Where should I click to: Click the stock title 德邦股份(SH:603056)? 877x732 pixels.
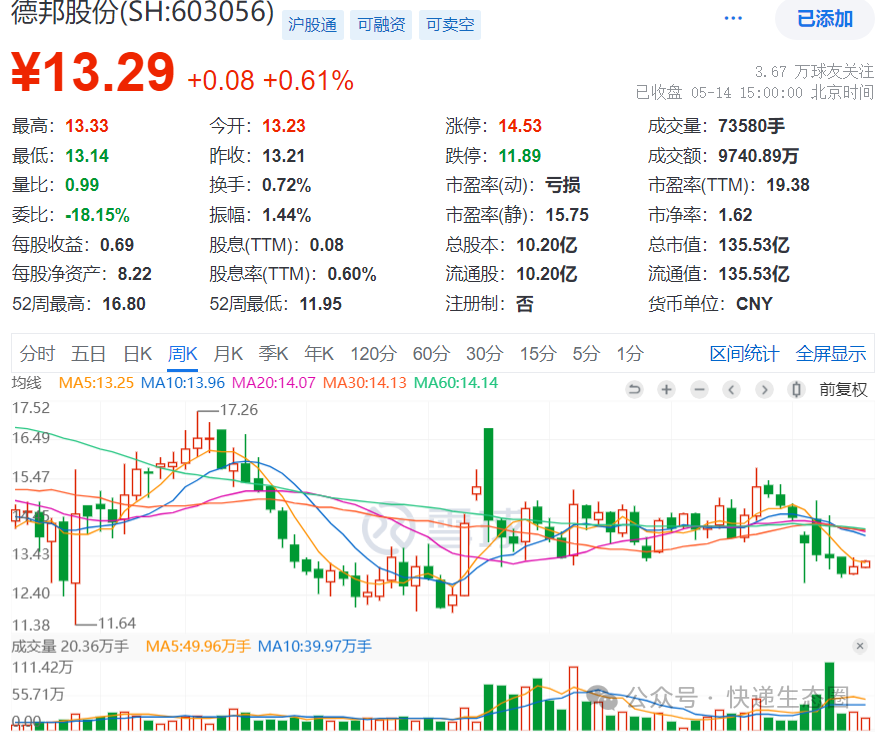tap(143, 12)
